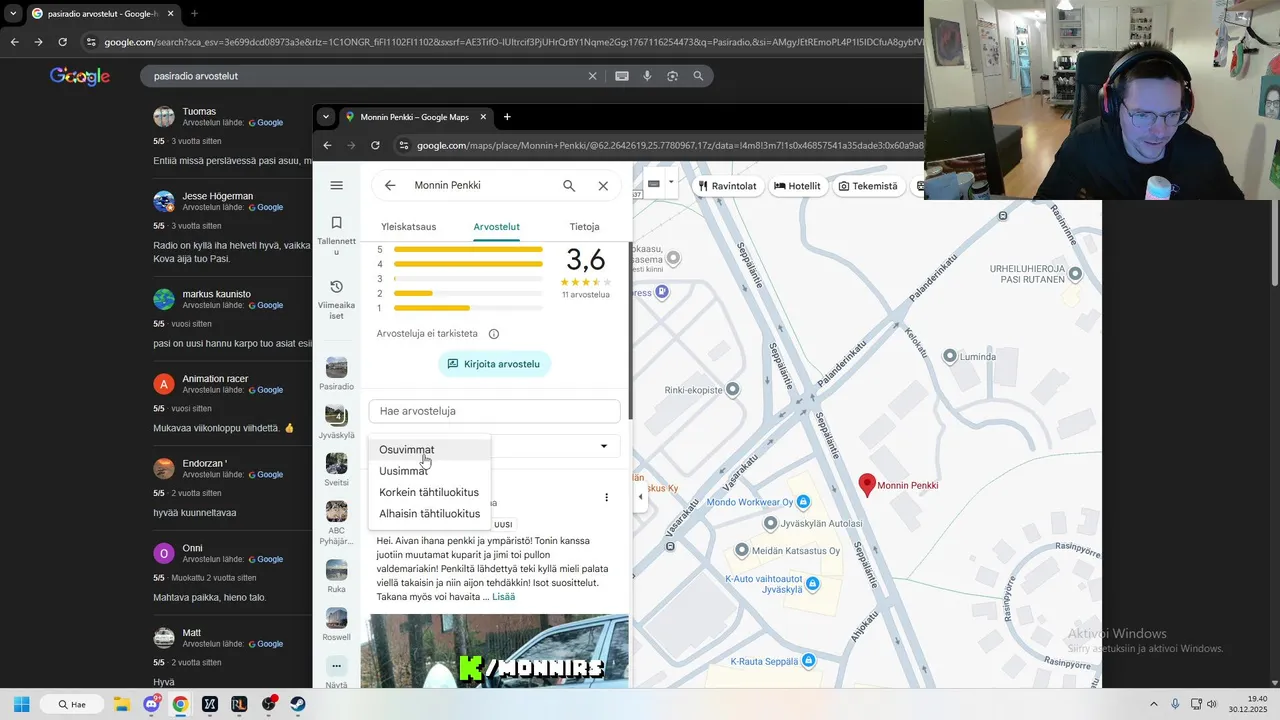Show hidden icons in the system tray
This screenshot has height=720, width=1280.
1153,704
